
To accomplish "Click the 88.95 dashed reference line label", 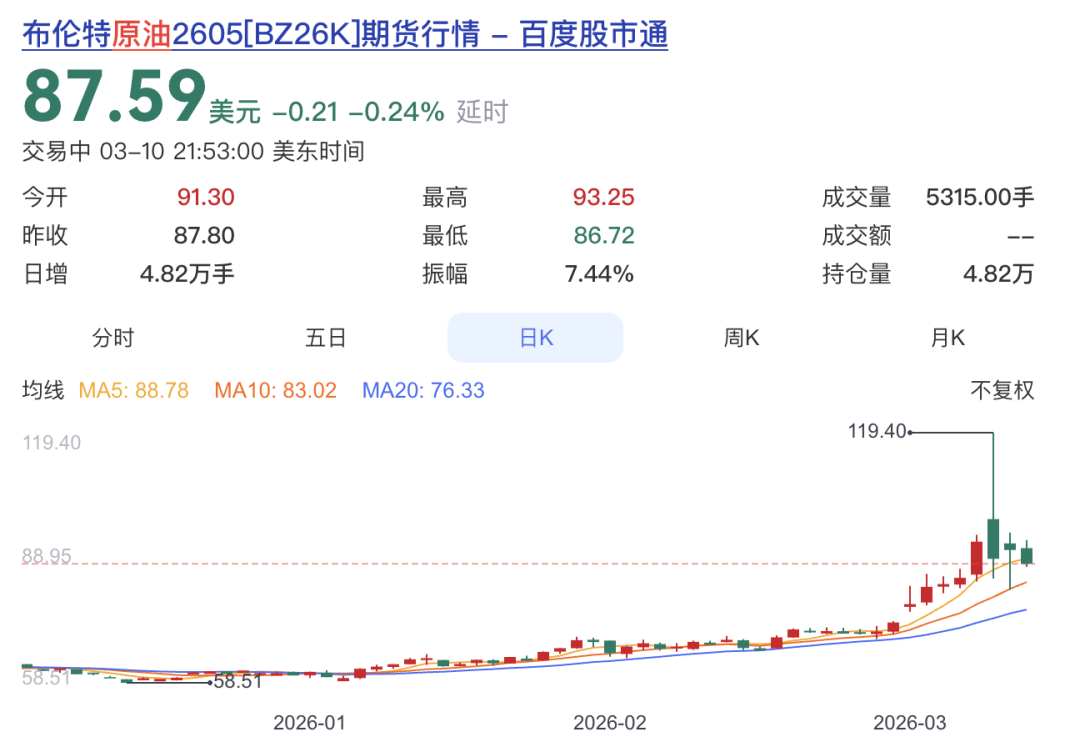I will point(47,556).
